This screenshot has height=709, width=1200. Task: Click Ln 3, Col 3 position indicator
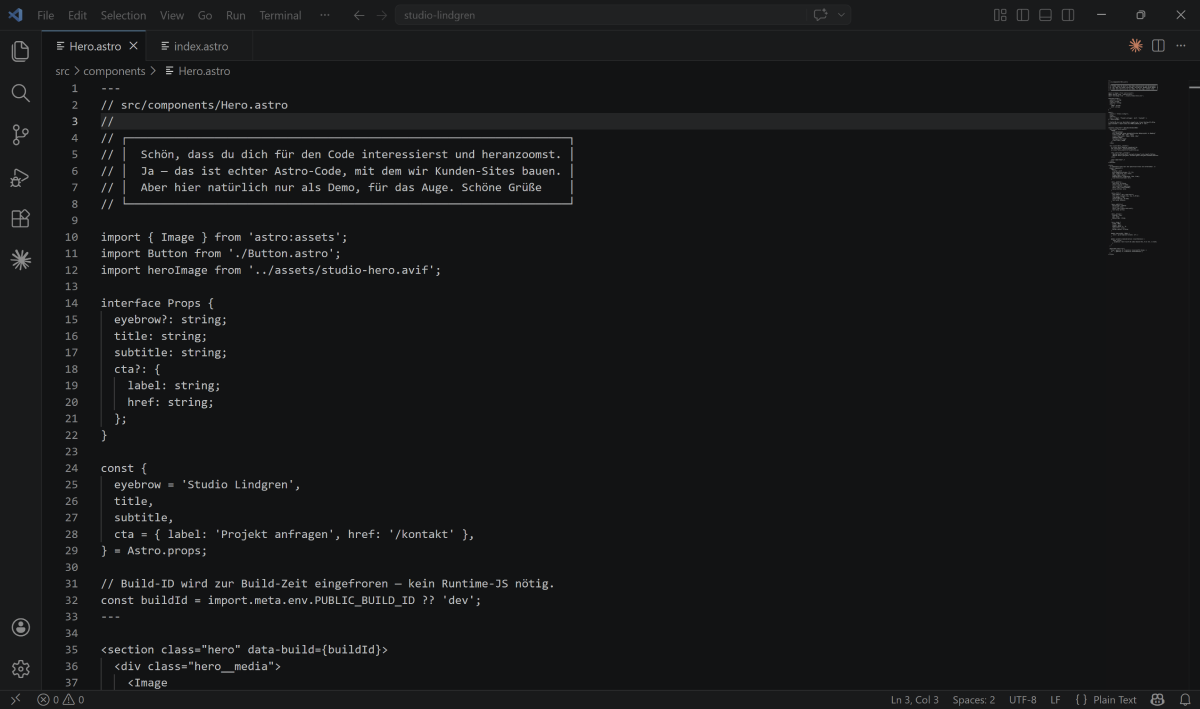915,700
